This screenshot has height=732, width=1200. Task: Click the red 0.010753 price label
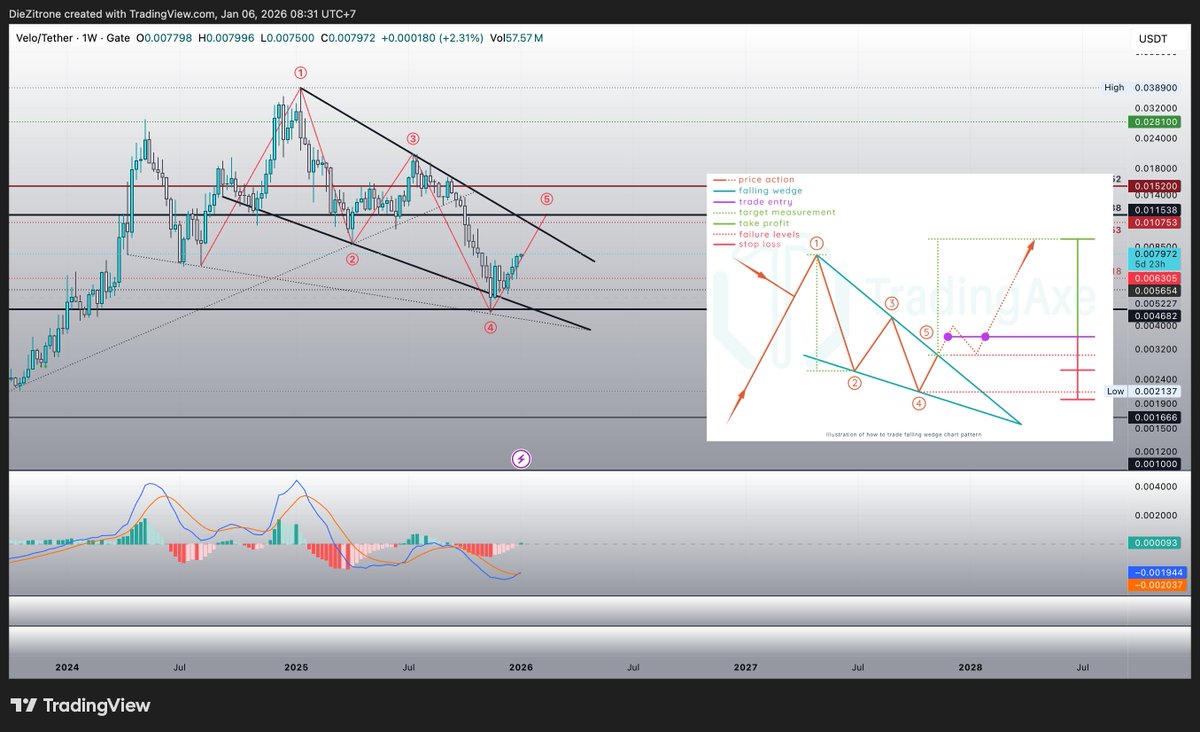1152,223
